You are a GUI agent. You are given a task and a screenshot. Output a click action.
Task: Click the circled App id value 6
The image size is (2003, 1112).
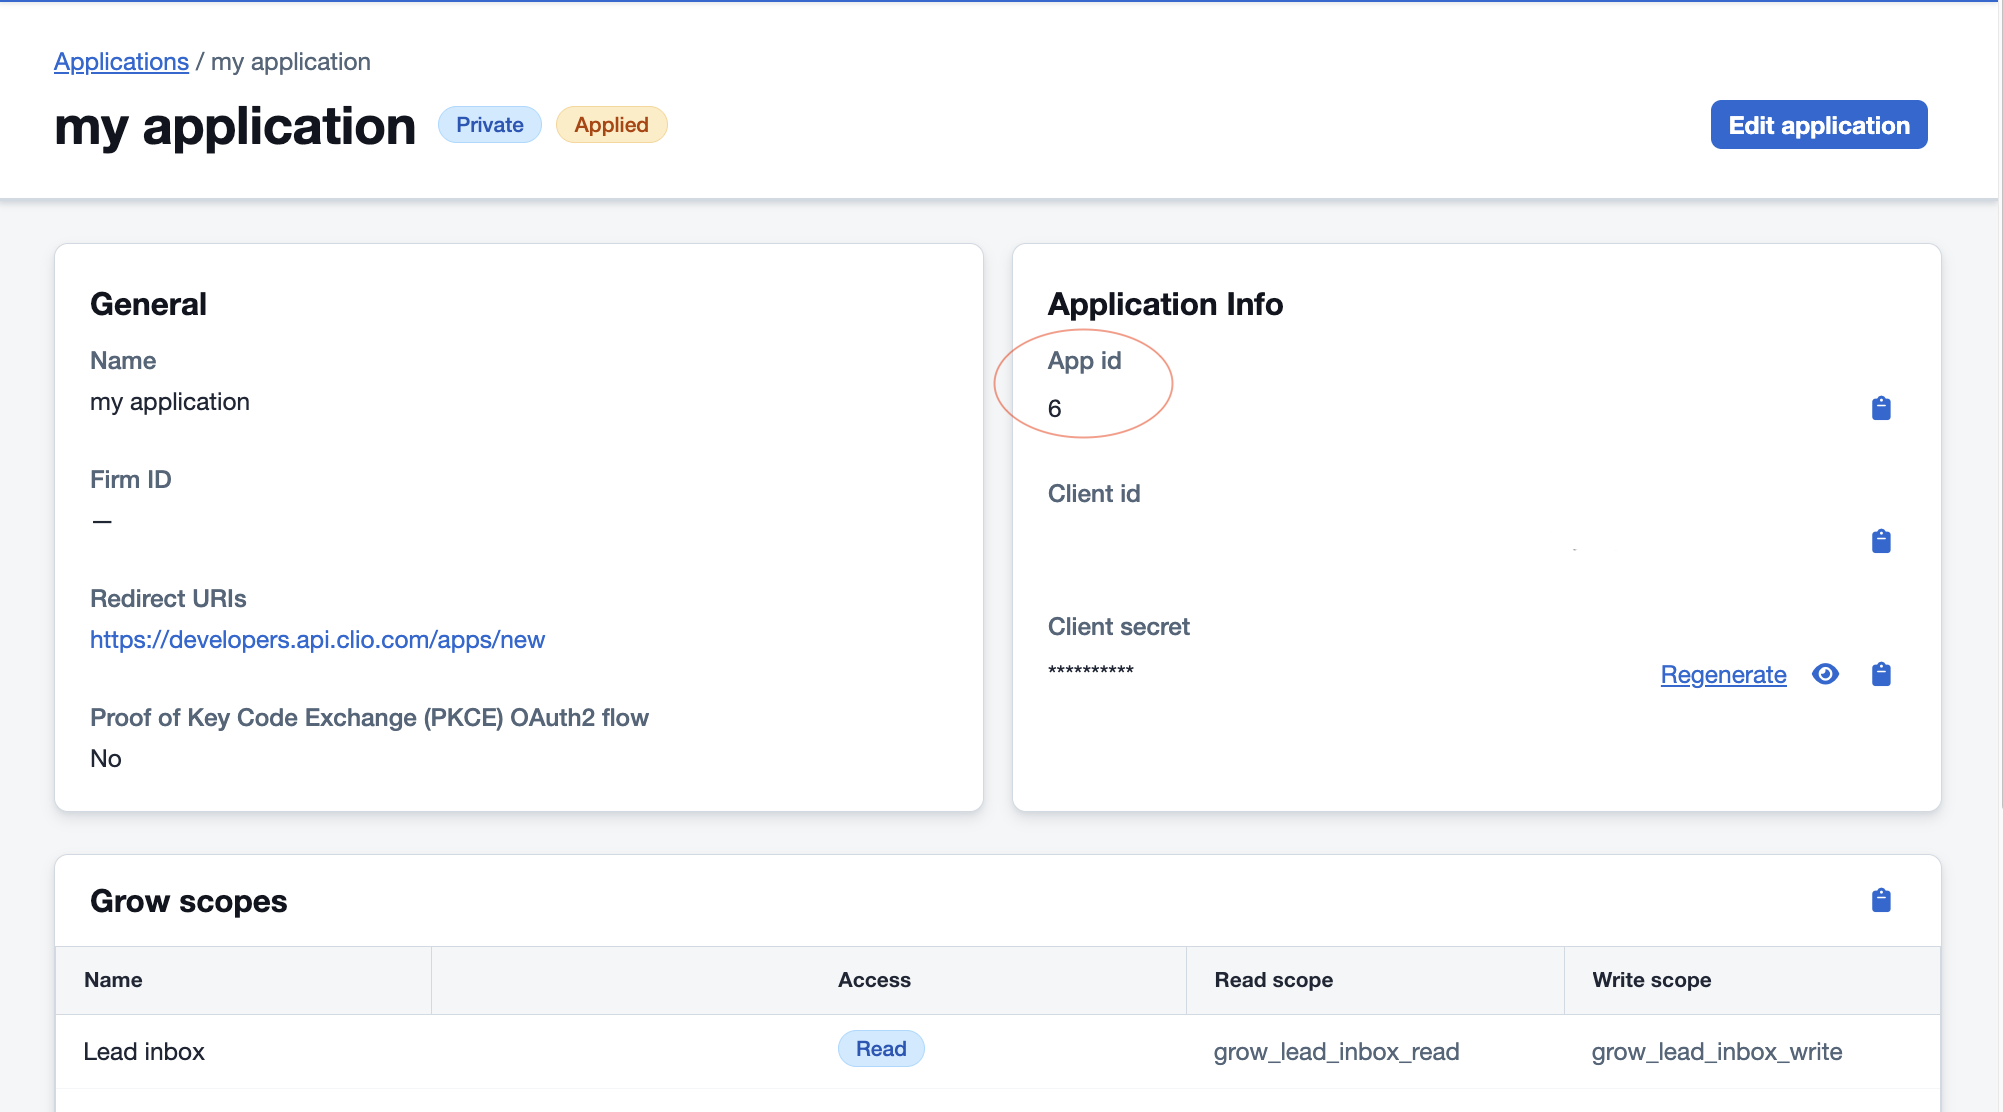click(1056, 408)
